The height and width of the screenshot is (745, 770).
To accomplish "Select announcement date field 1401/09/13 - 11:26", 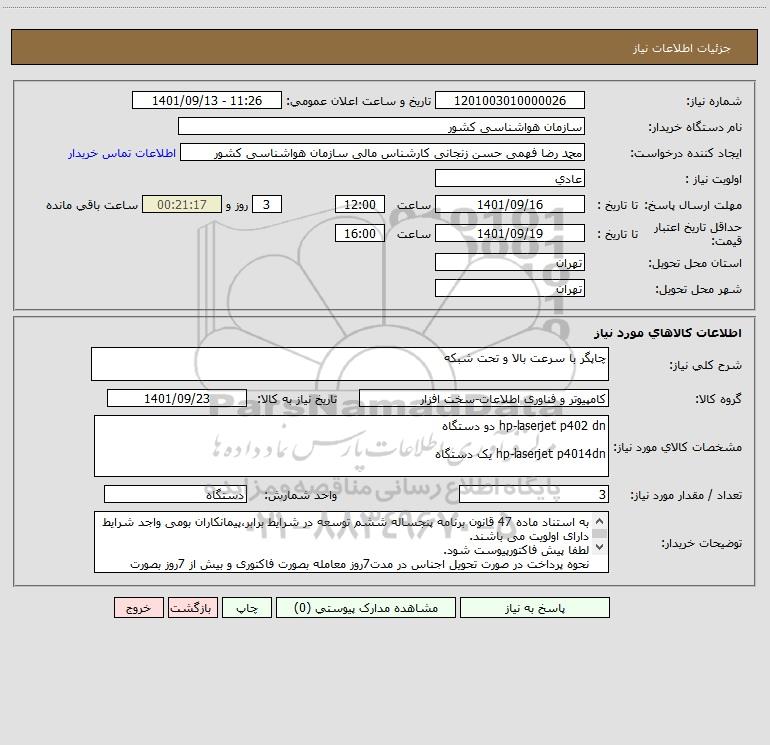I will [207, 100].
